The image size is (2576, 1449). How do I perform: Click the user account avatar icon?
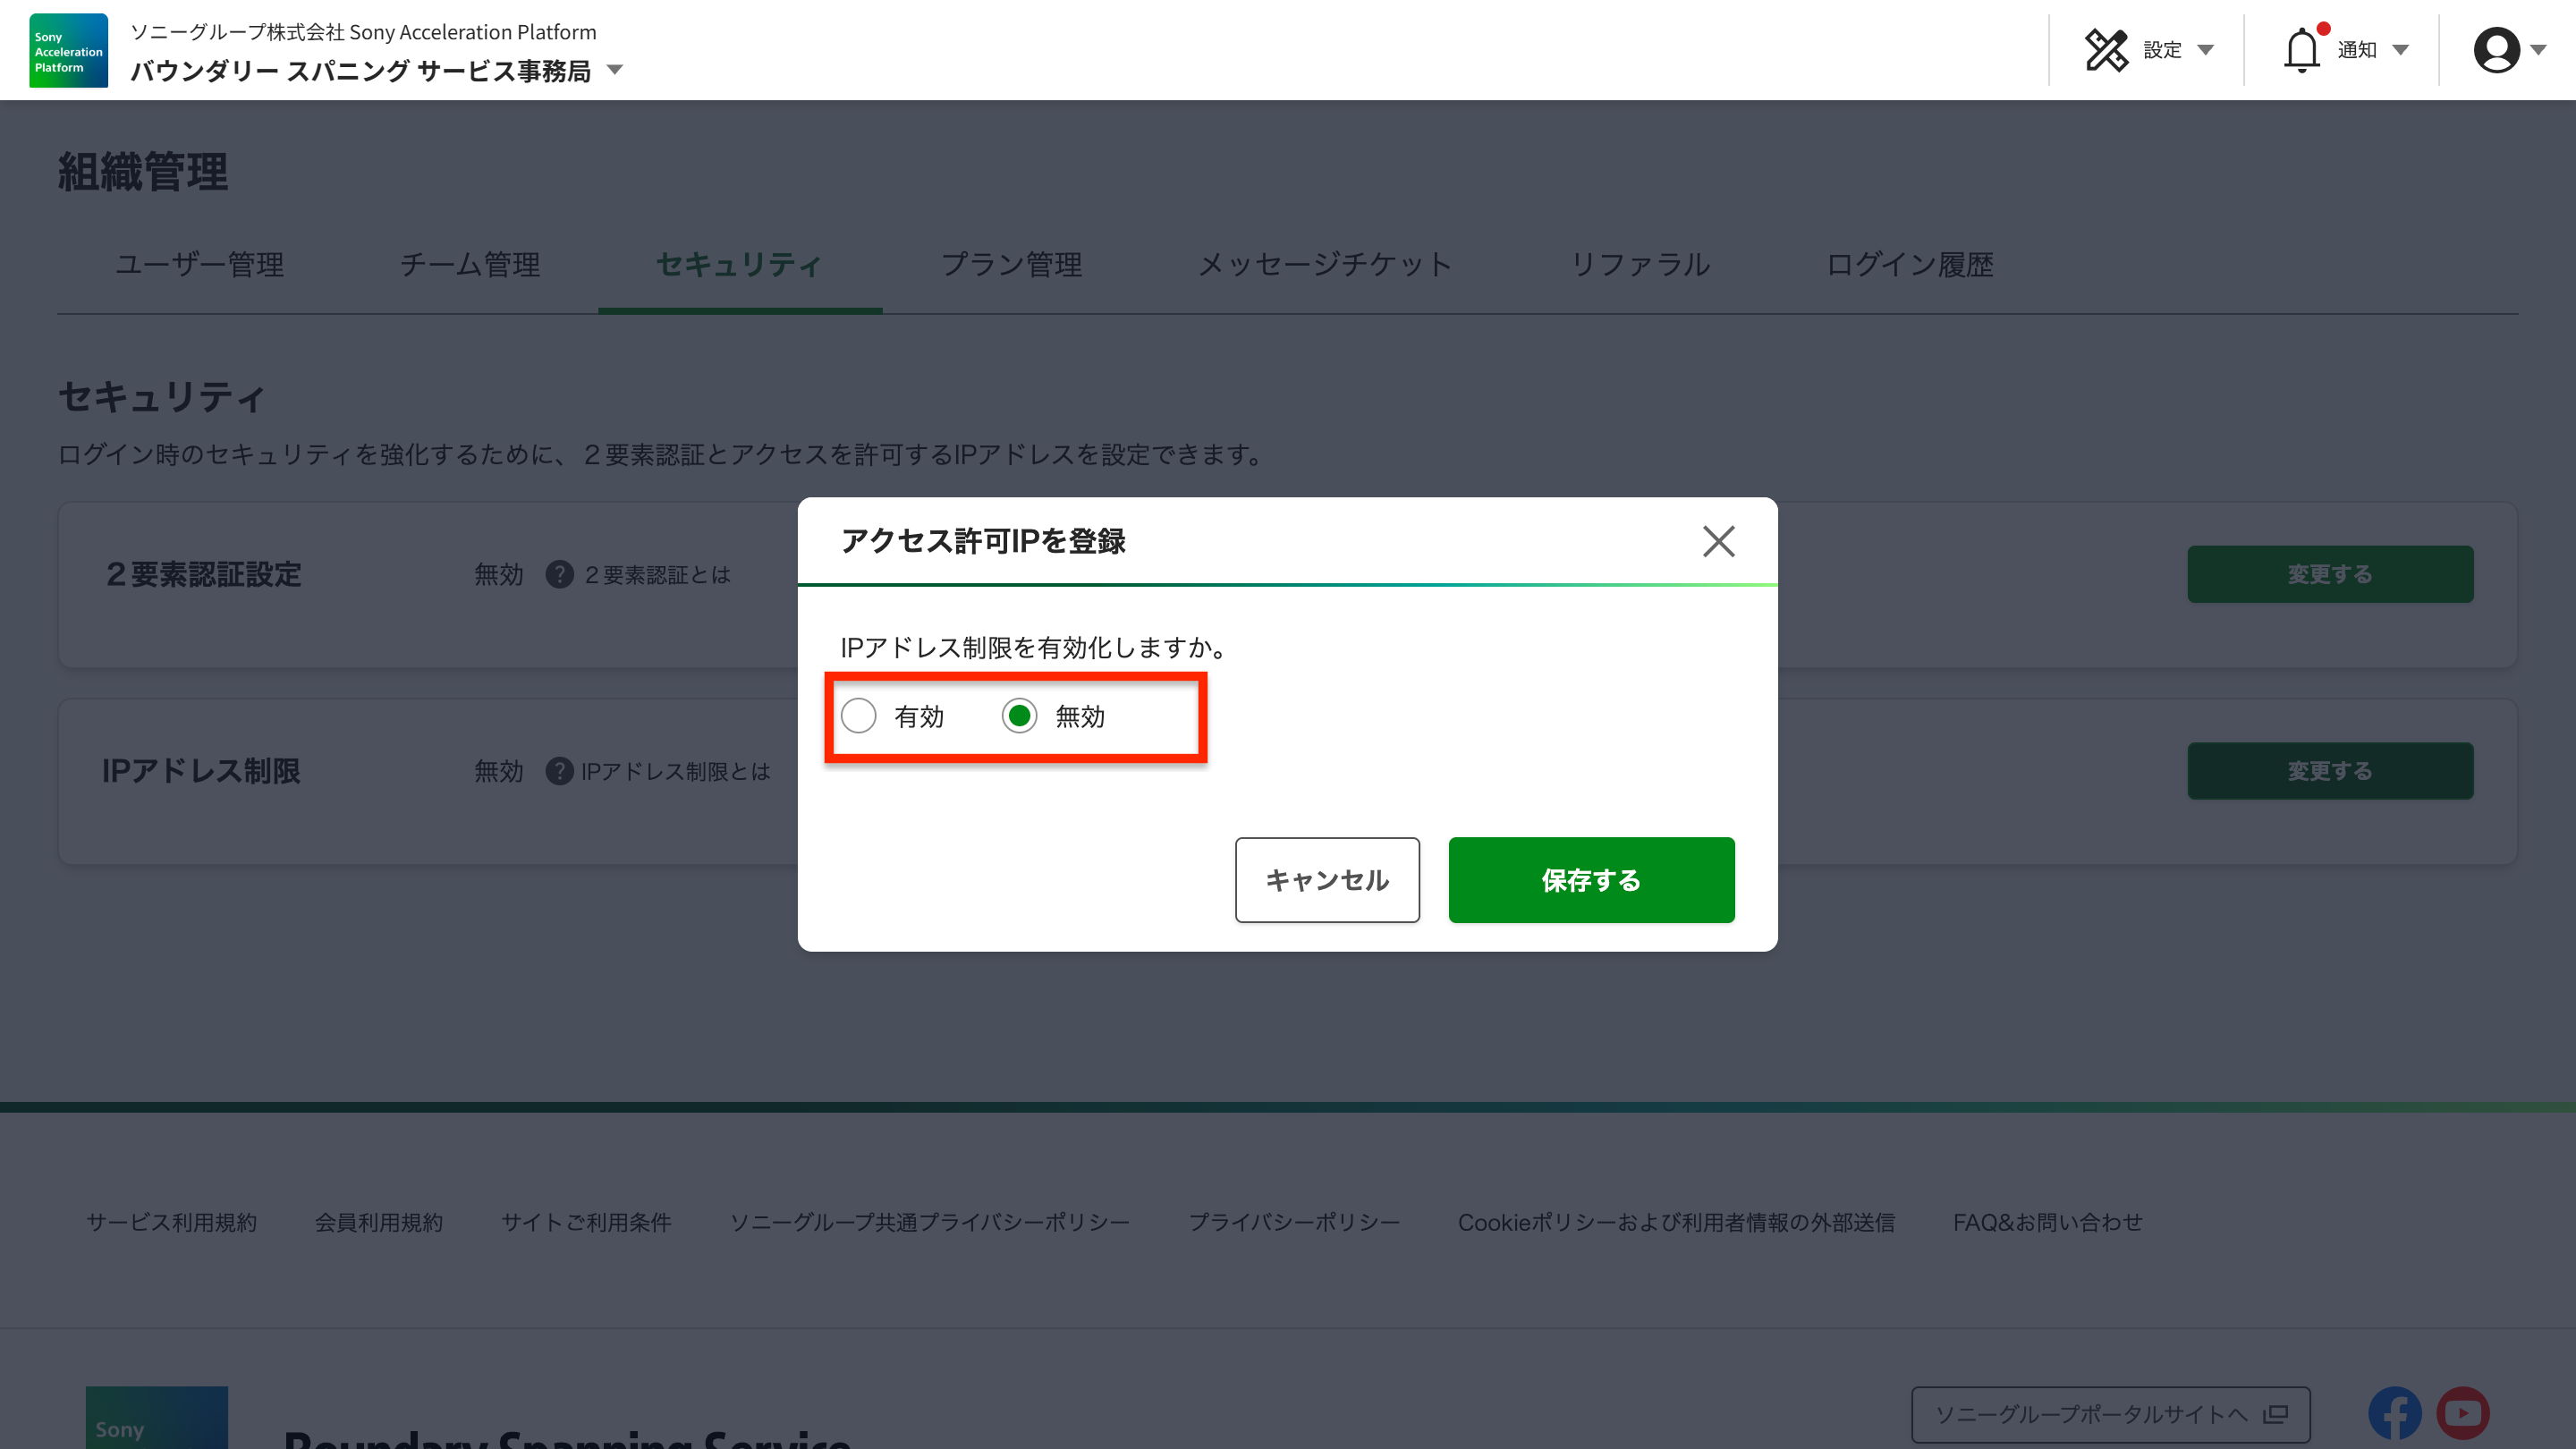(2496, 50)
